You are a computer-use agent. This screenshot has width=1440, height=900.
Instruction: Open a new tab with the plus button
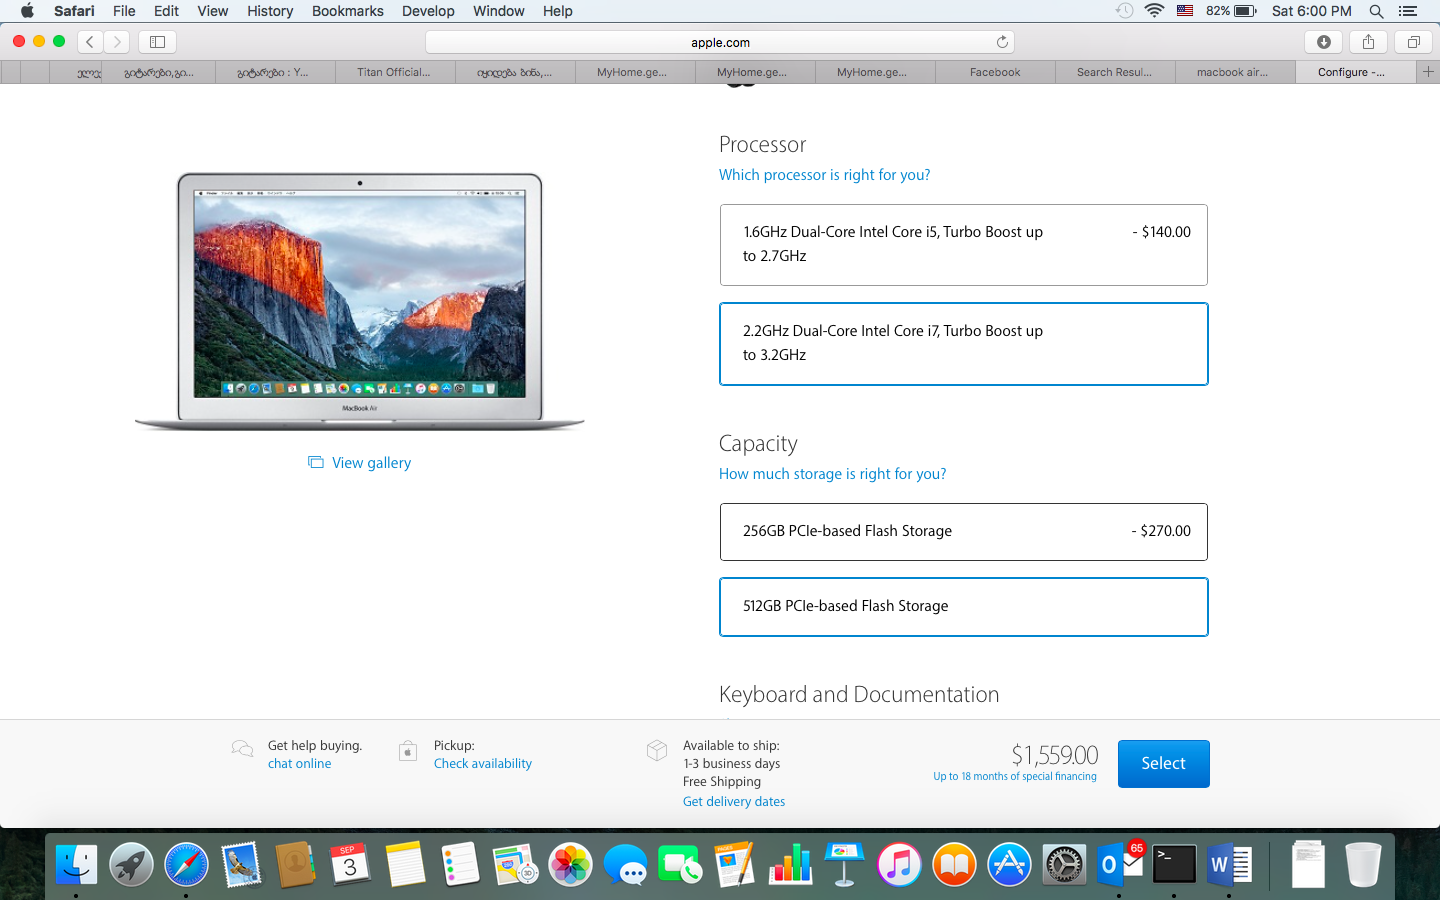coord(1428,72)
